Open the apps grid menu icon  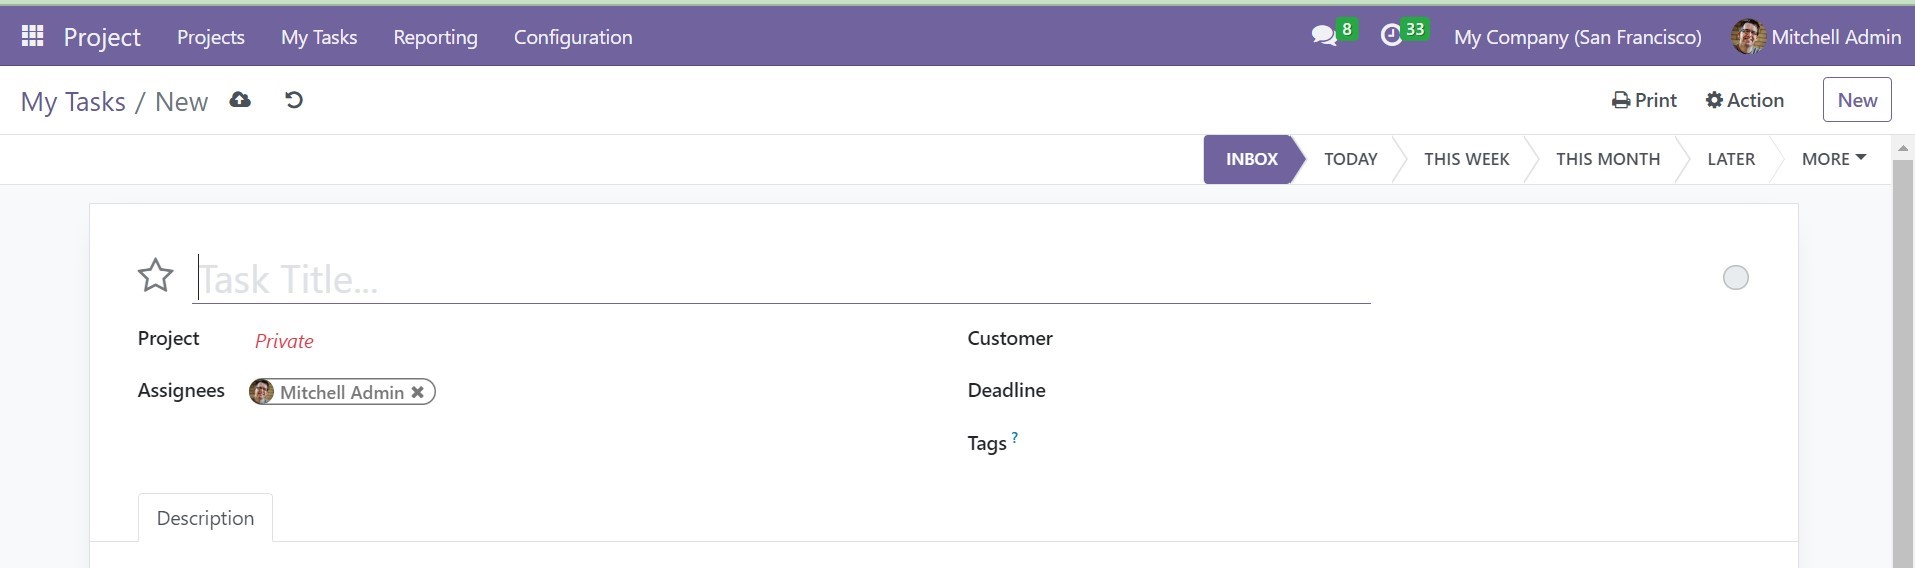pos(32,36)
